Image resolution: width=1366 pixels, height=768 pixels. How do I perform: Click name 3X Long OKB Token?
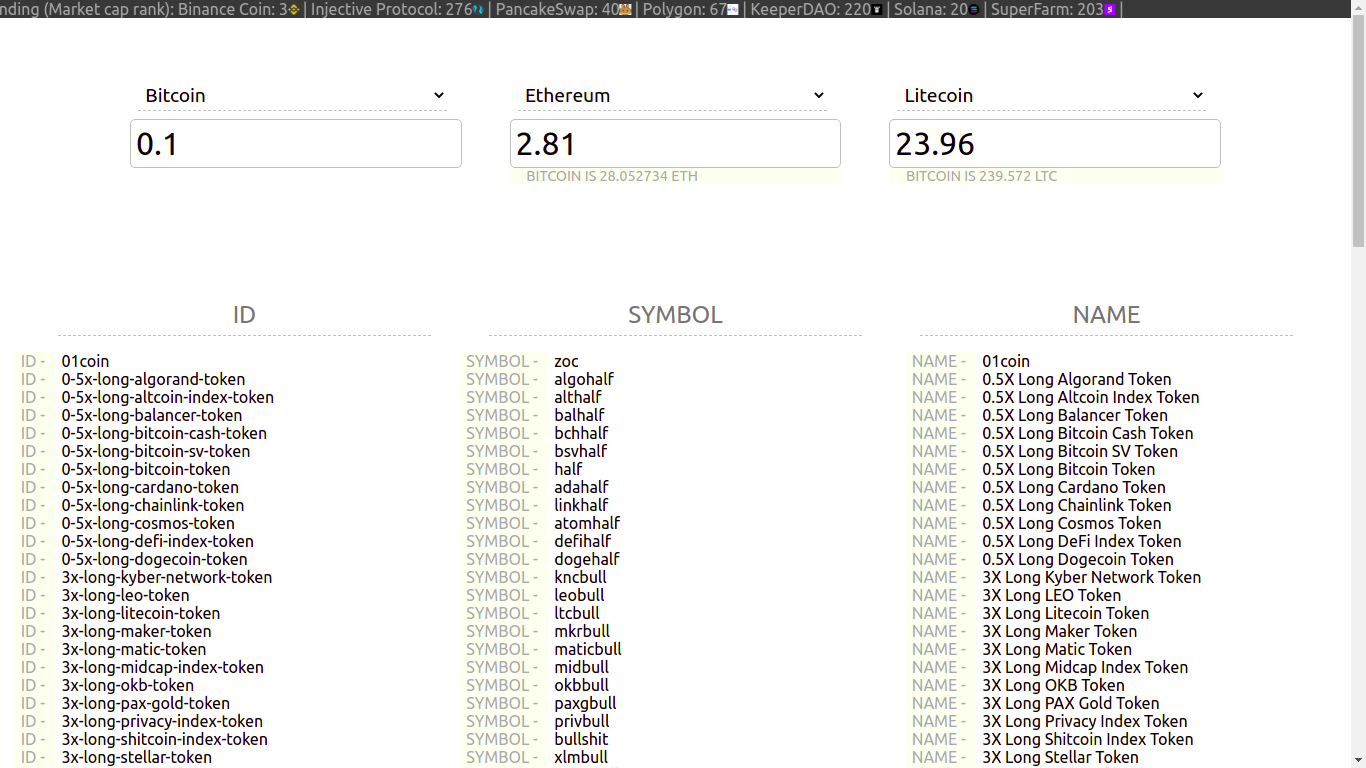[1054, 686]
